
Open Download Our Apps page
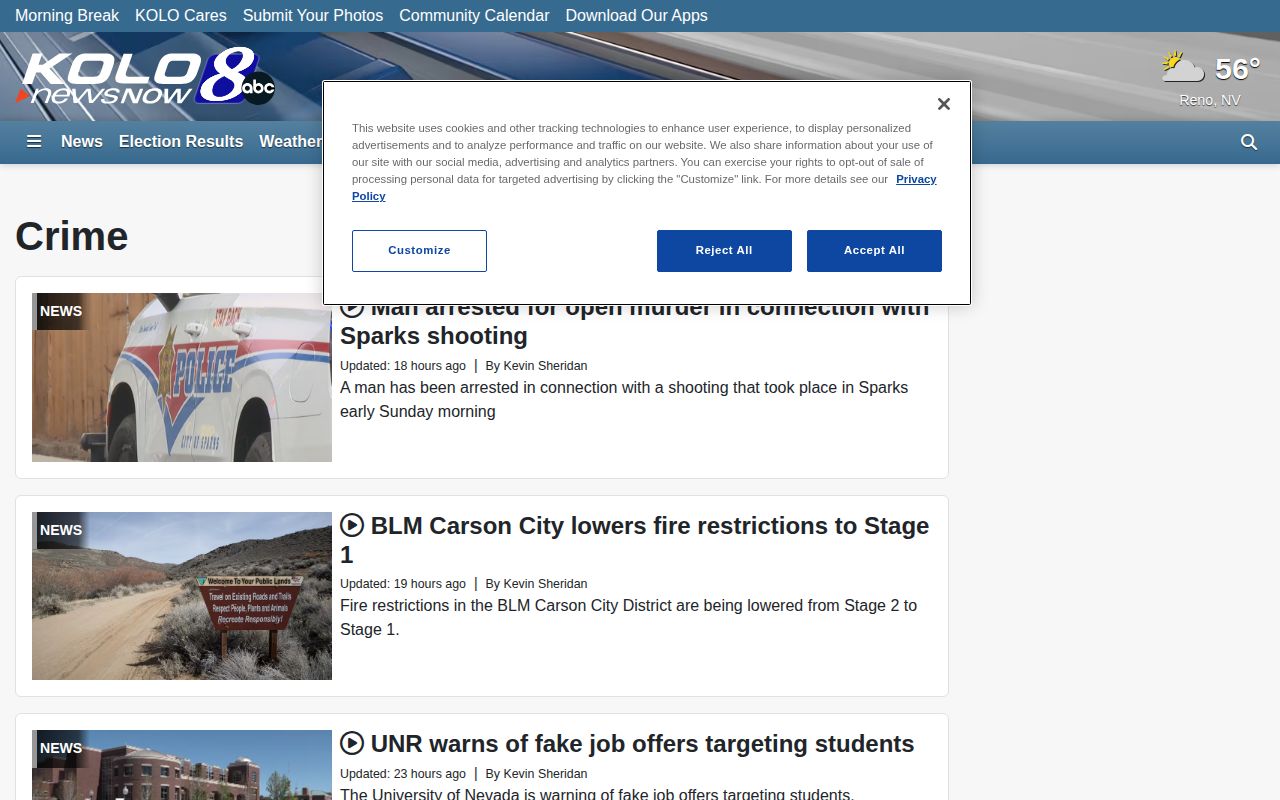tap(636, 16)
